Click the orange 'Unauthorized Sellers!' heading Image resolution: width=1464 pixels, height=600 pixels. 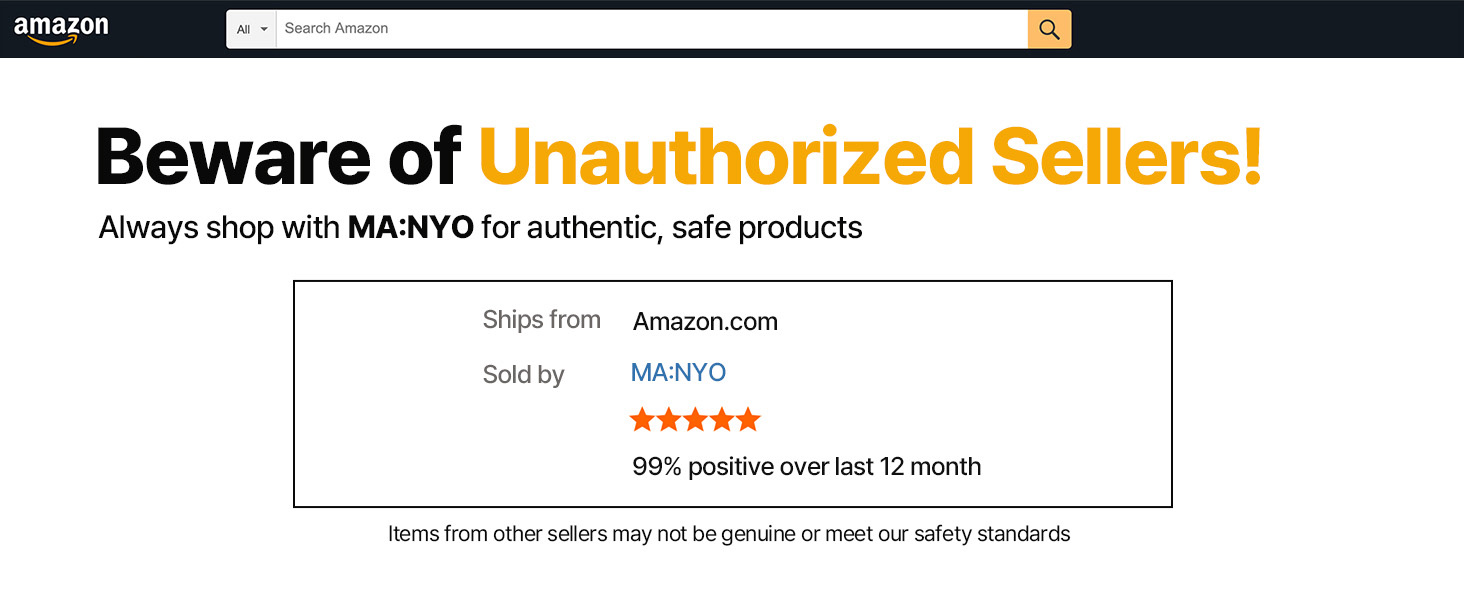coord(870,157)
